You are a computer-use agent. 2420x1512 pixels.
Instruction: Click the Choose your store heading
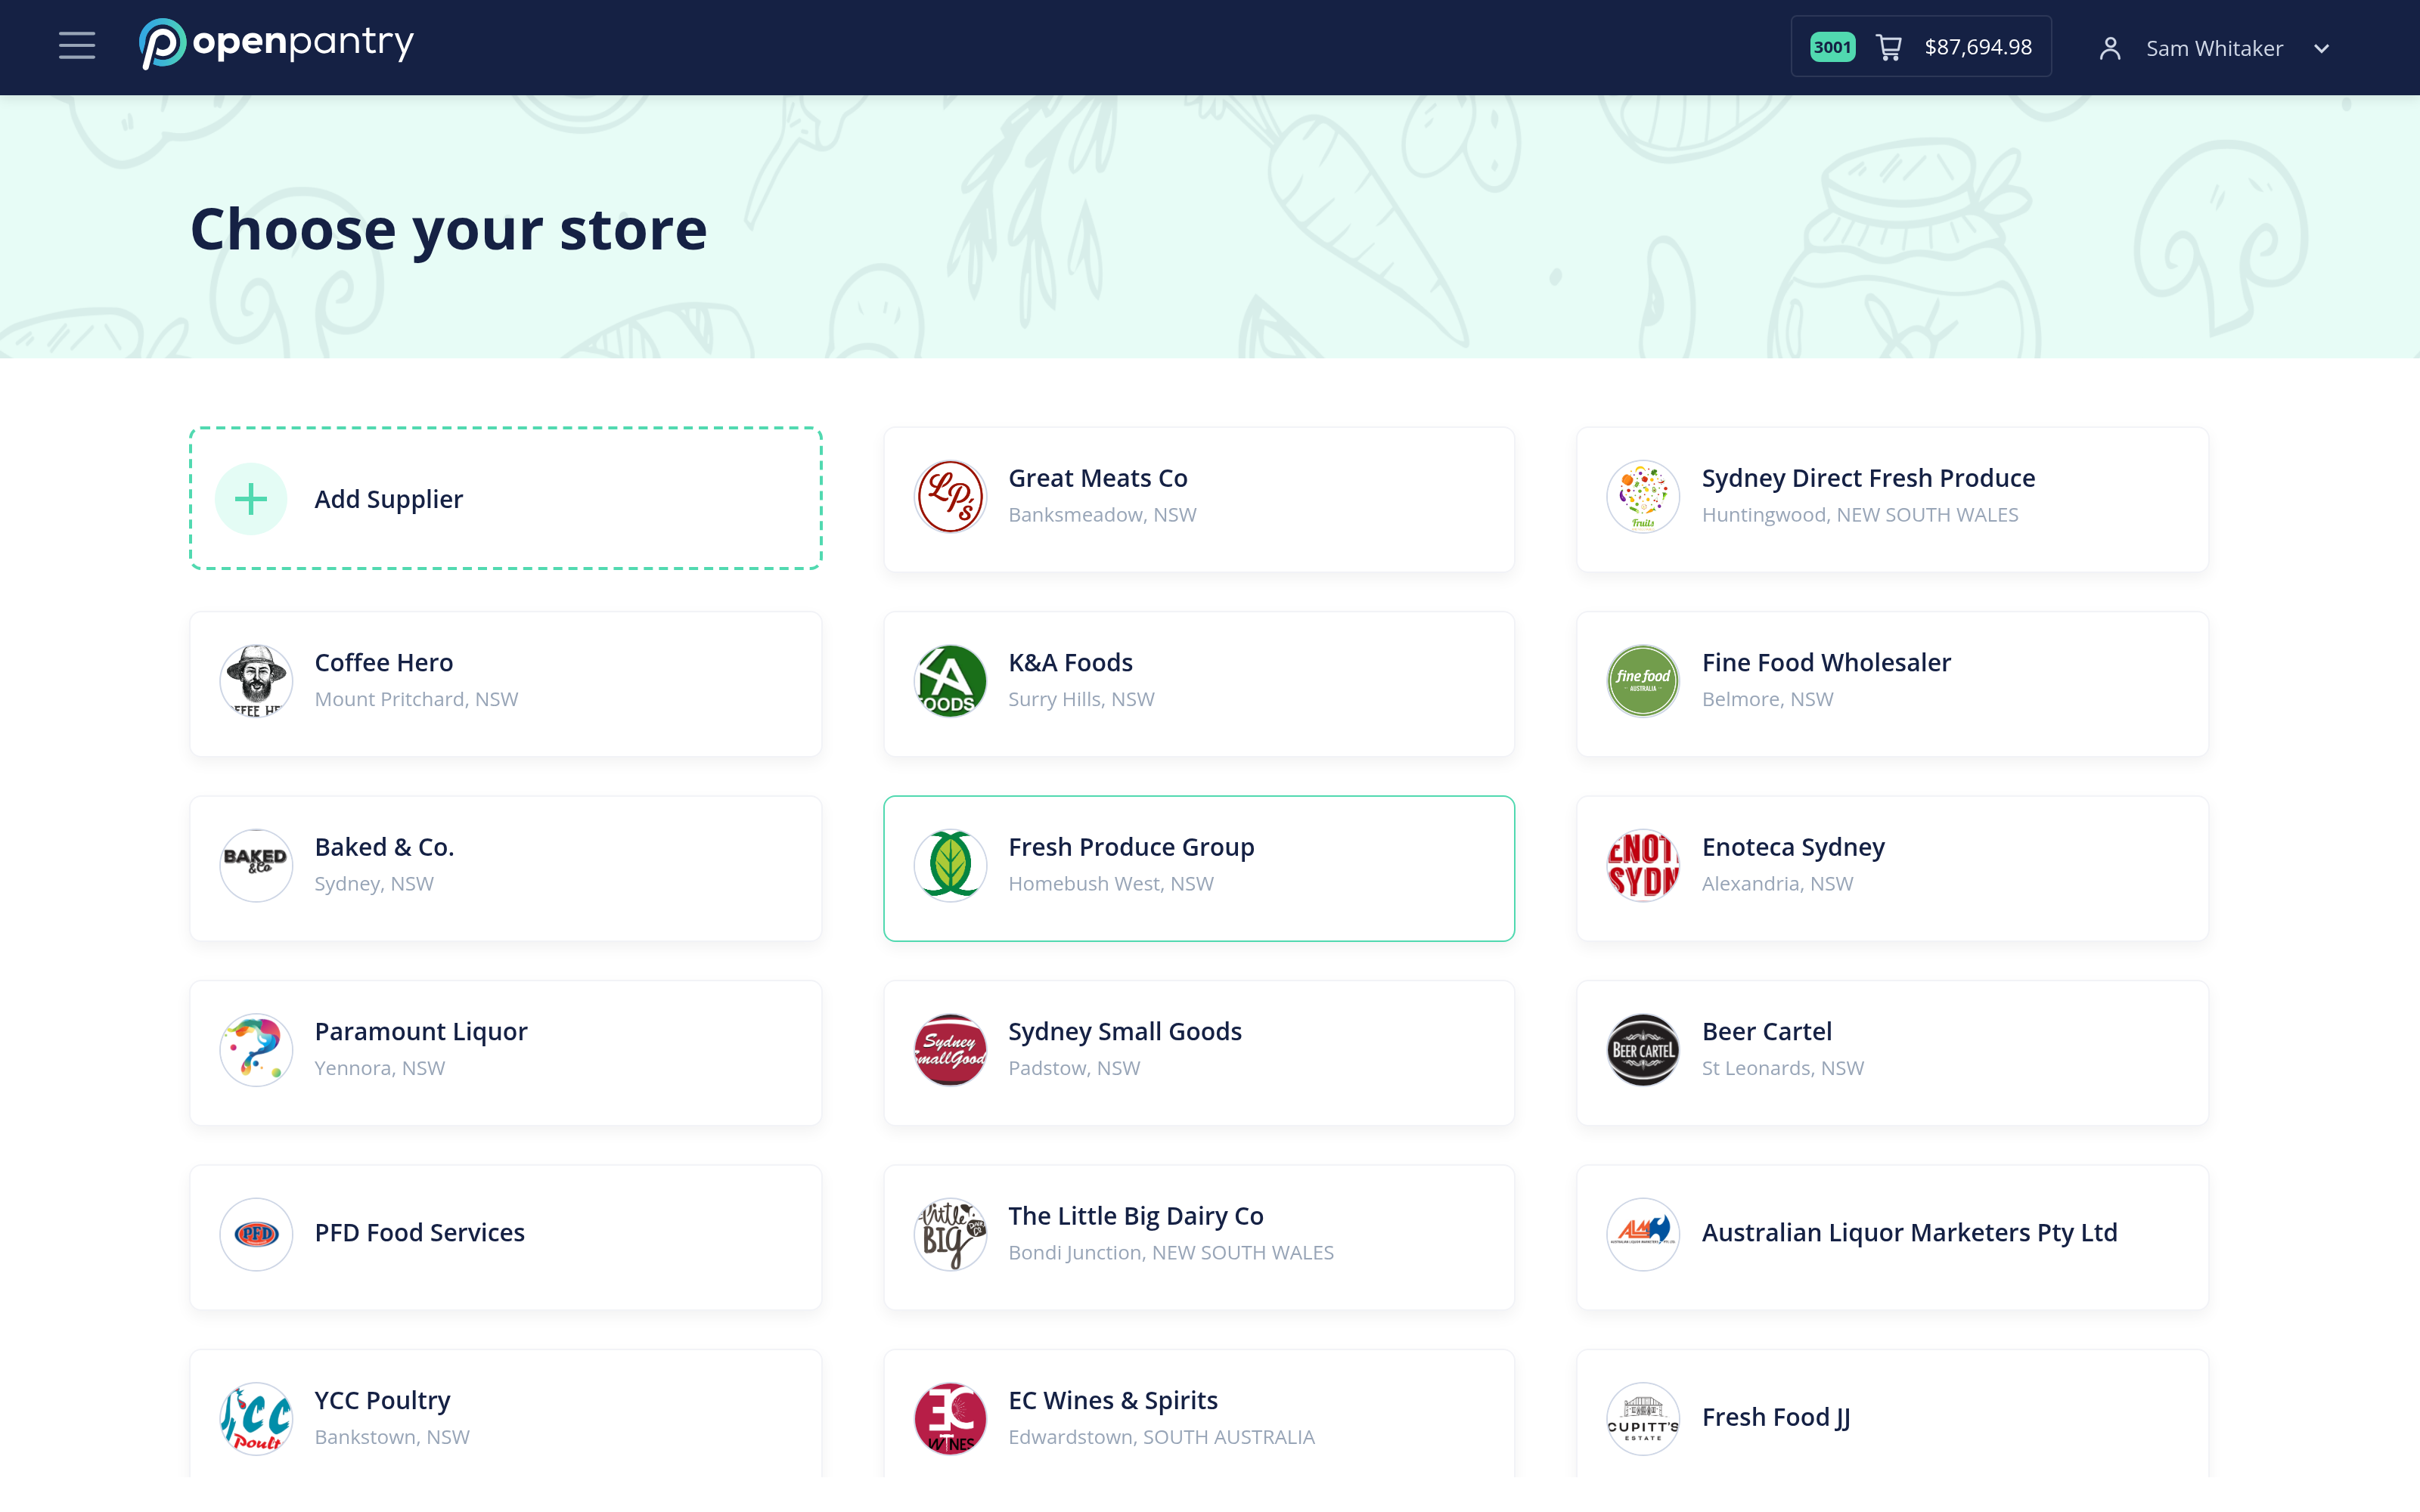point(449,229)
